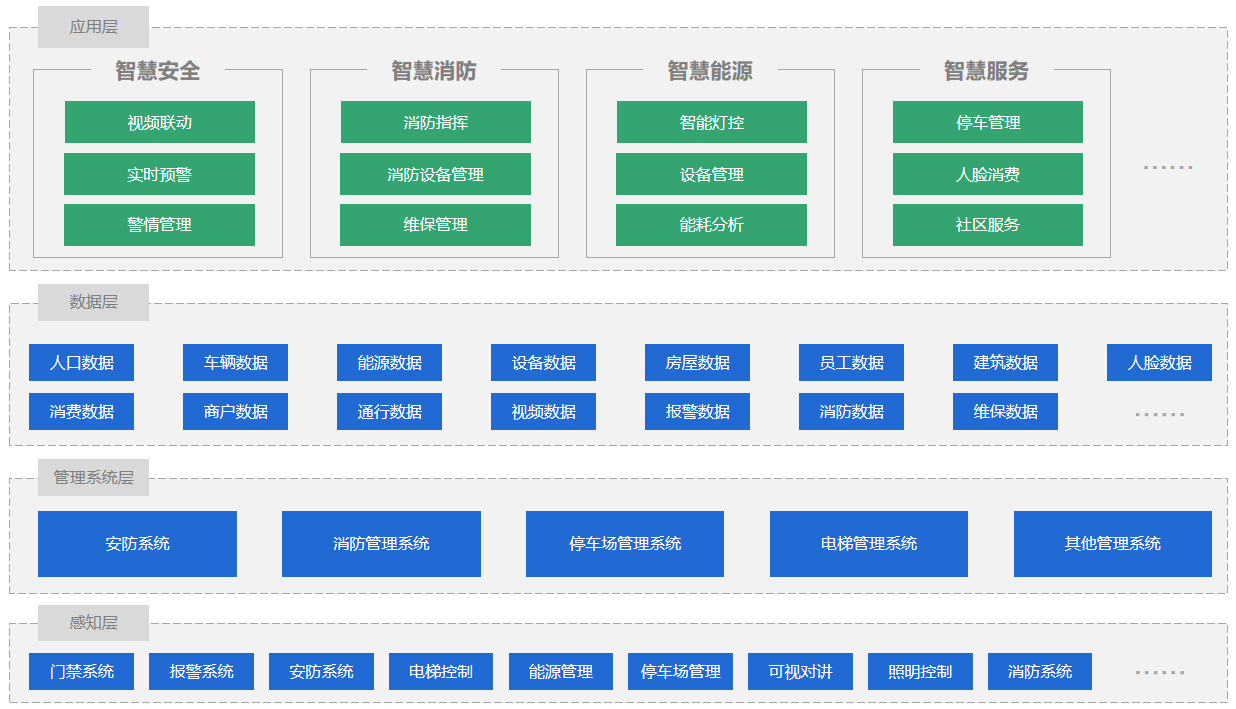Select the 实时预警 green box
The width and height of the screenshot is (1236, 709).
tap(160, 174)
